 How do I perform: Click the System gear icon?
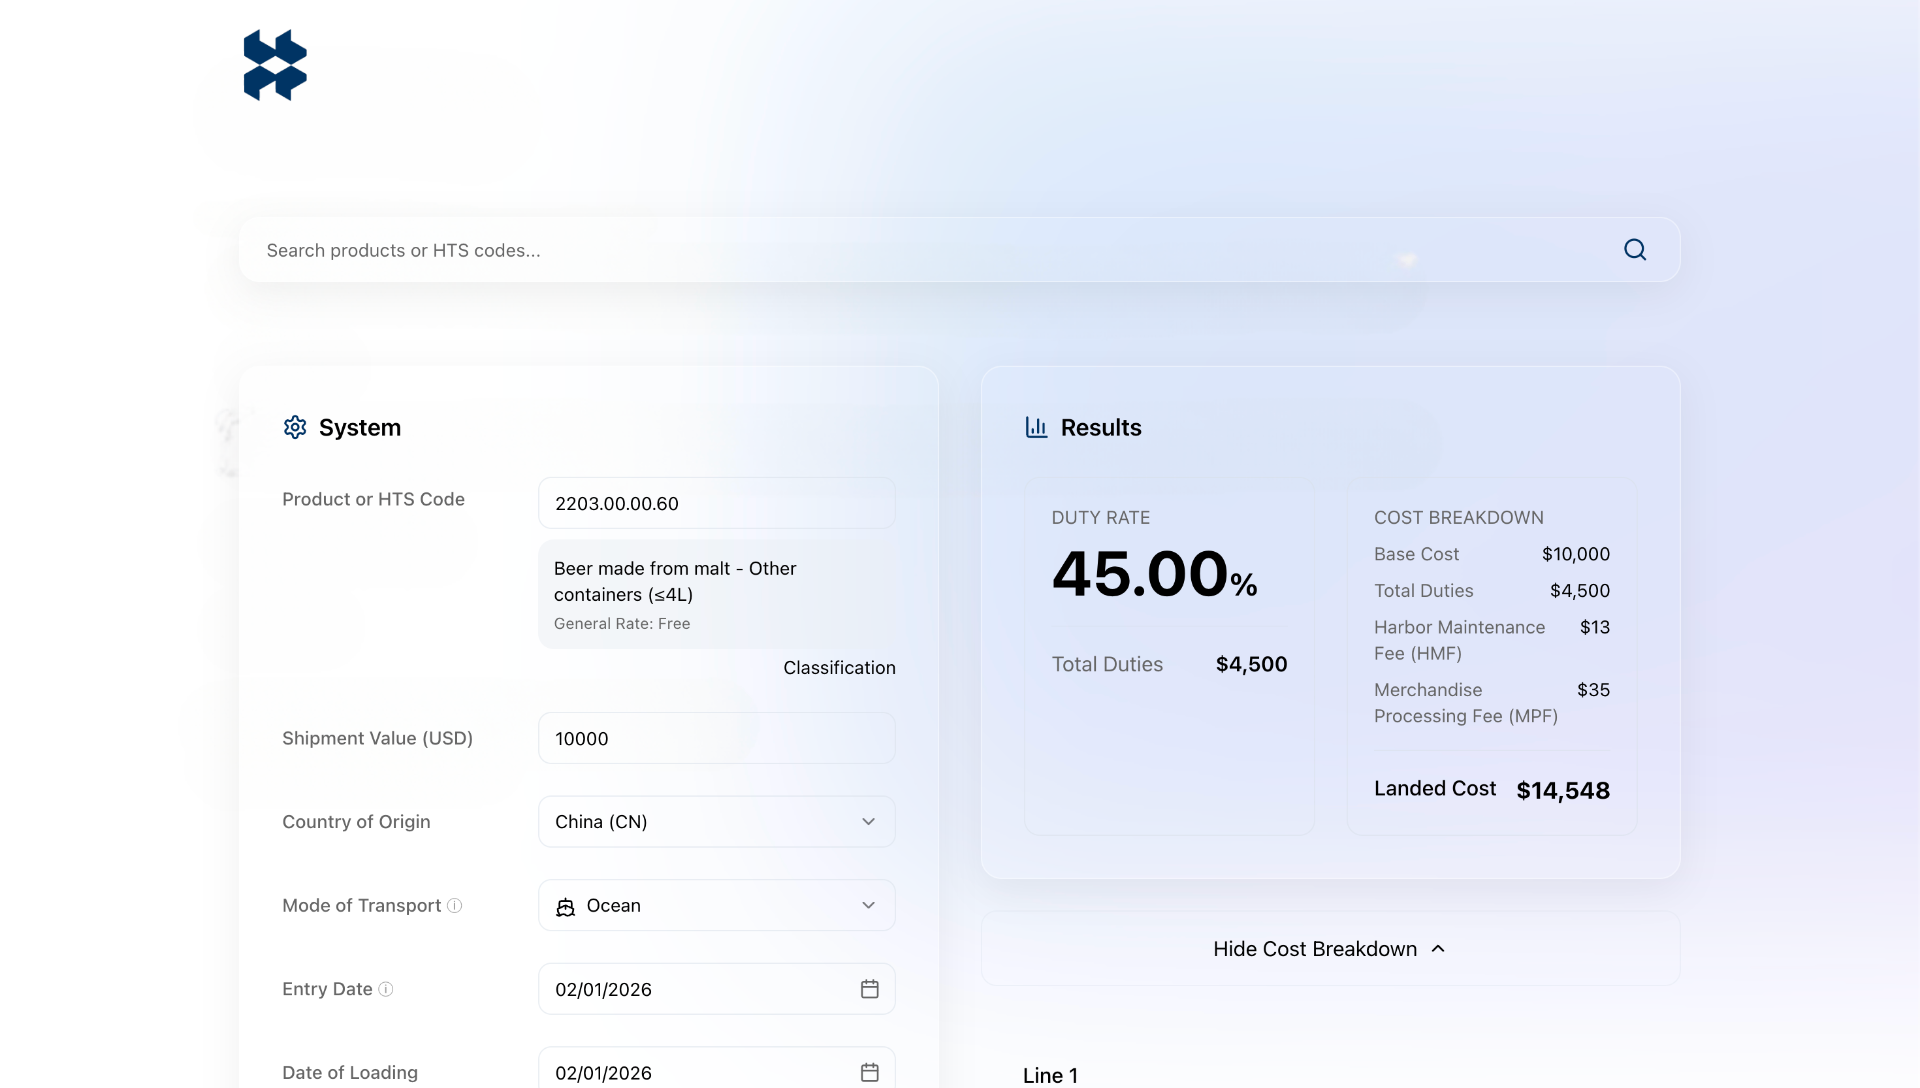tap(295, 427)
